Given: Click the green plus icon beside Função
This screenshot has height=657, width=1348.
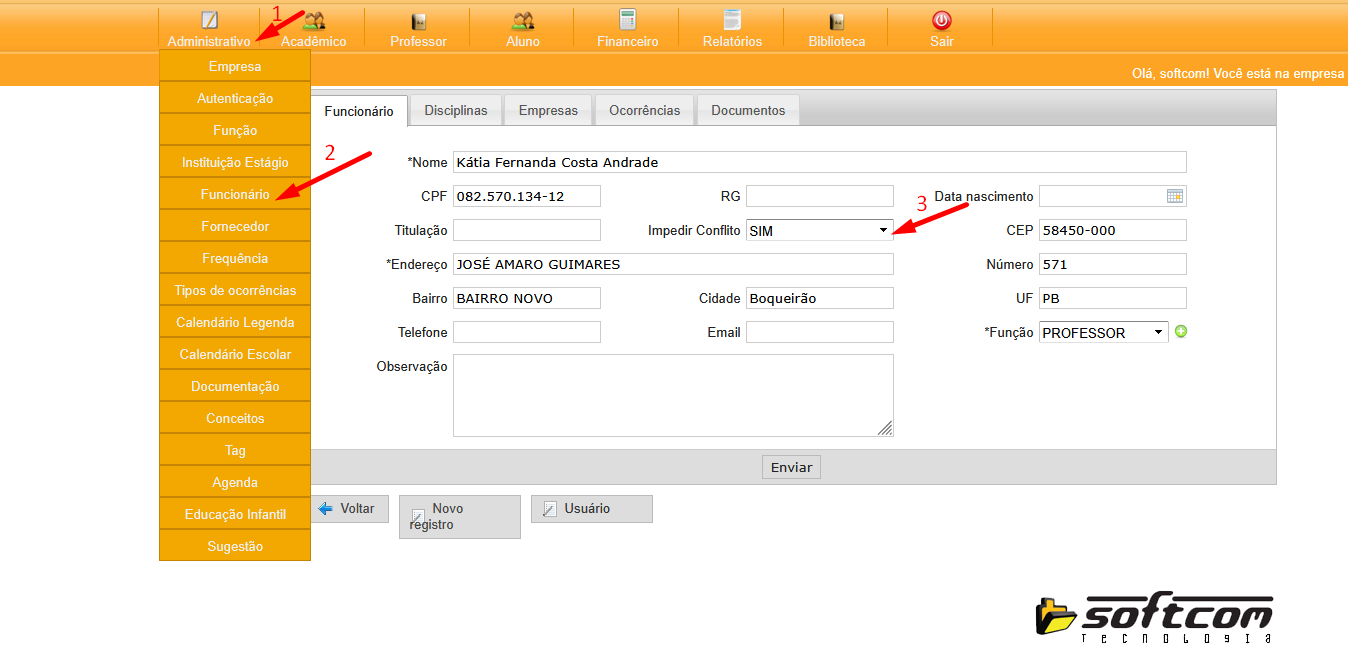Looking at the screenshot, I should 1181,332.
